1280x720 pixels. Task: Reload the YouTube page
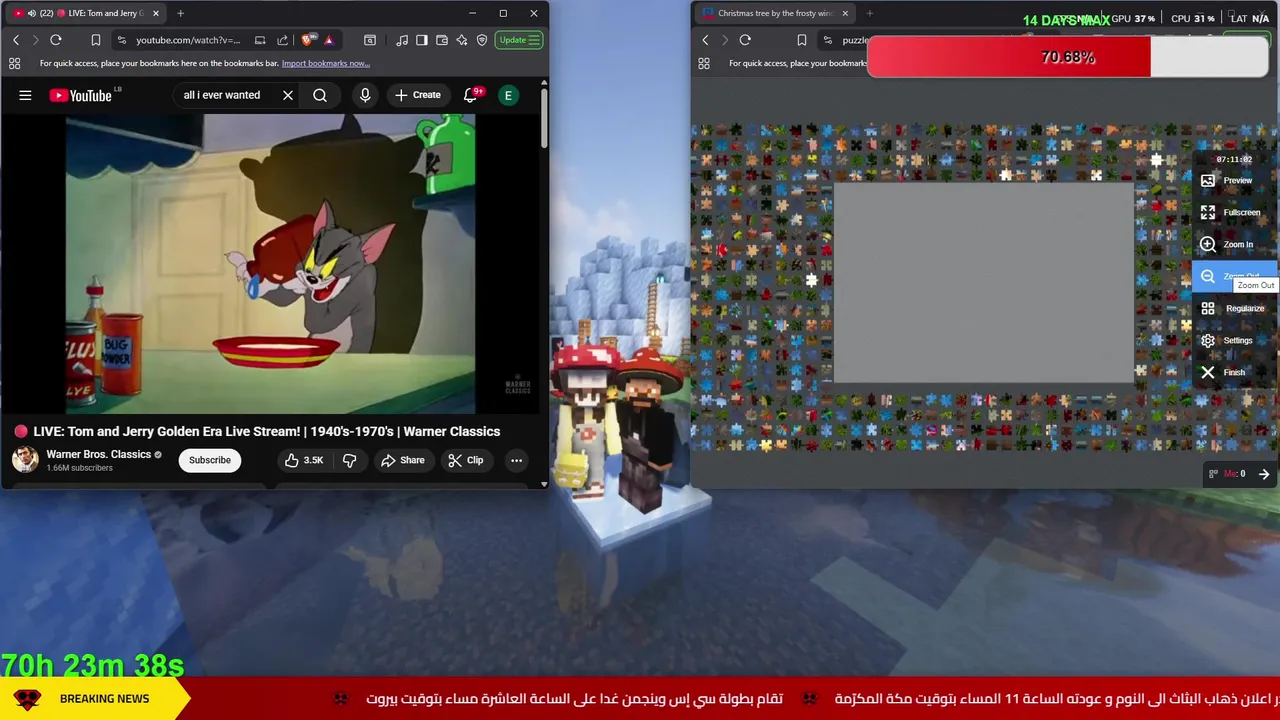pos(56,40)
